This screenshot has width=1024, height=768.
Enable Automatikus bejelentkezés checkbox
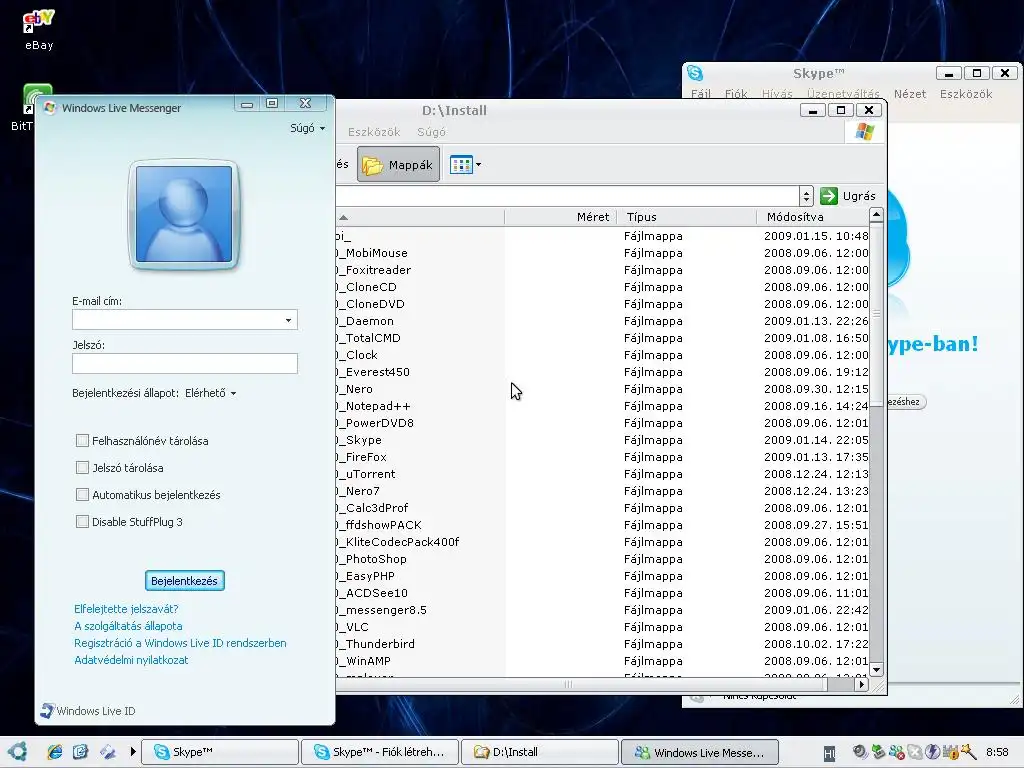[x=82, y=494]
